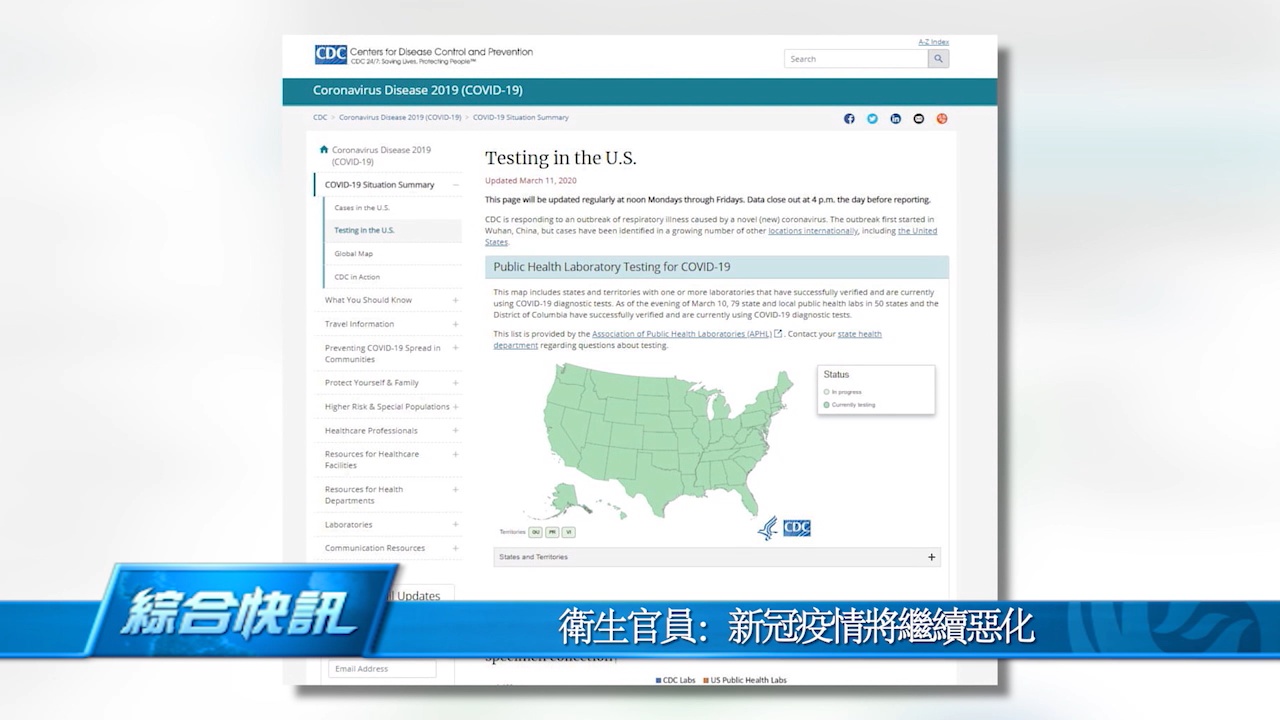Open the syndicate icon beside the email icon
This screenshot has height=720, width=1280.
click(941, 118)
